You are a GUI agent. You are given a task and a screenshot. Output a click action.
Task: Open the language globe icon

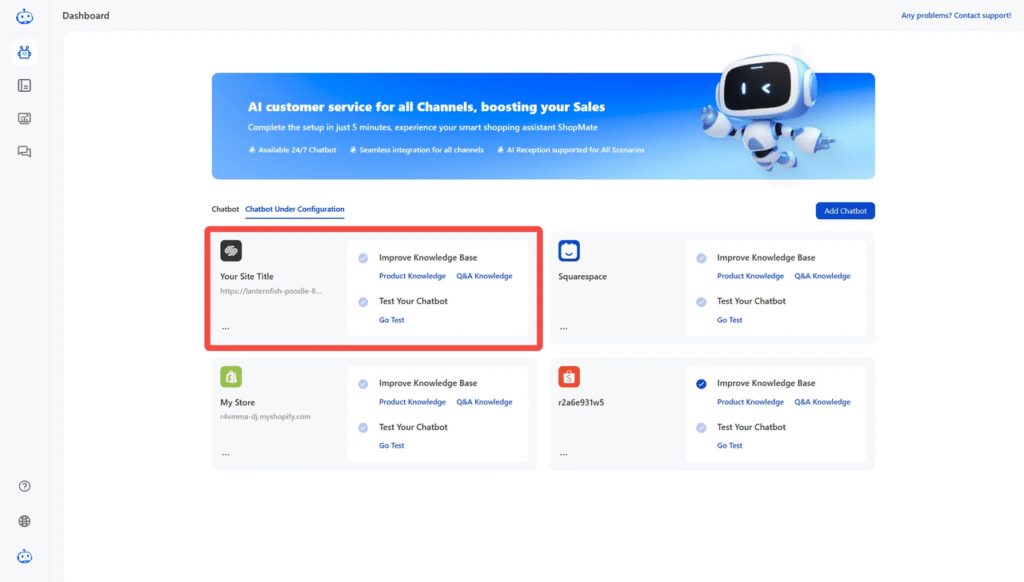[x=24, y=521]
